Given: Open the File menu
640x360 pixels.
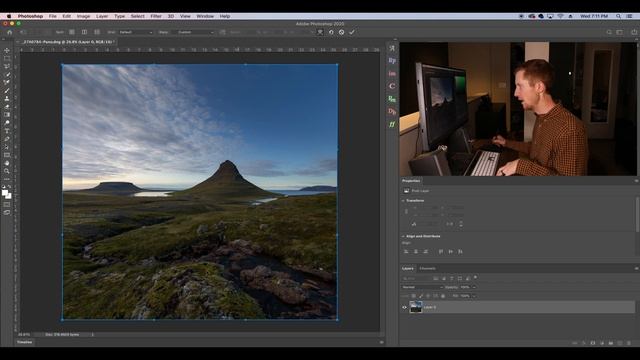Looking at the screenshot, I should (x=53, y=16).
